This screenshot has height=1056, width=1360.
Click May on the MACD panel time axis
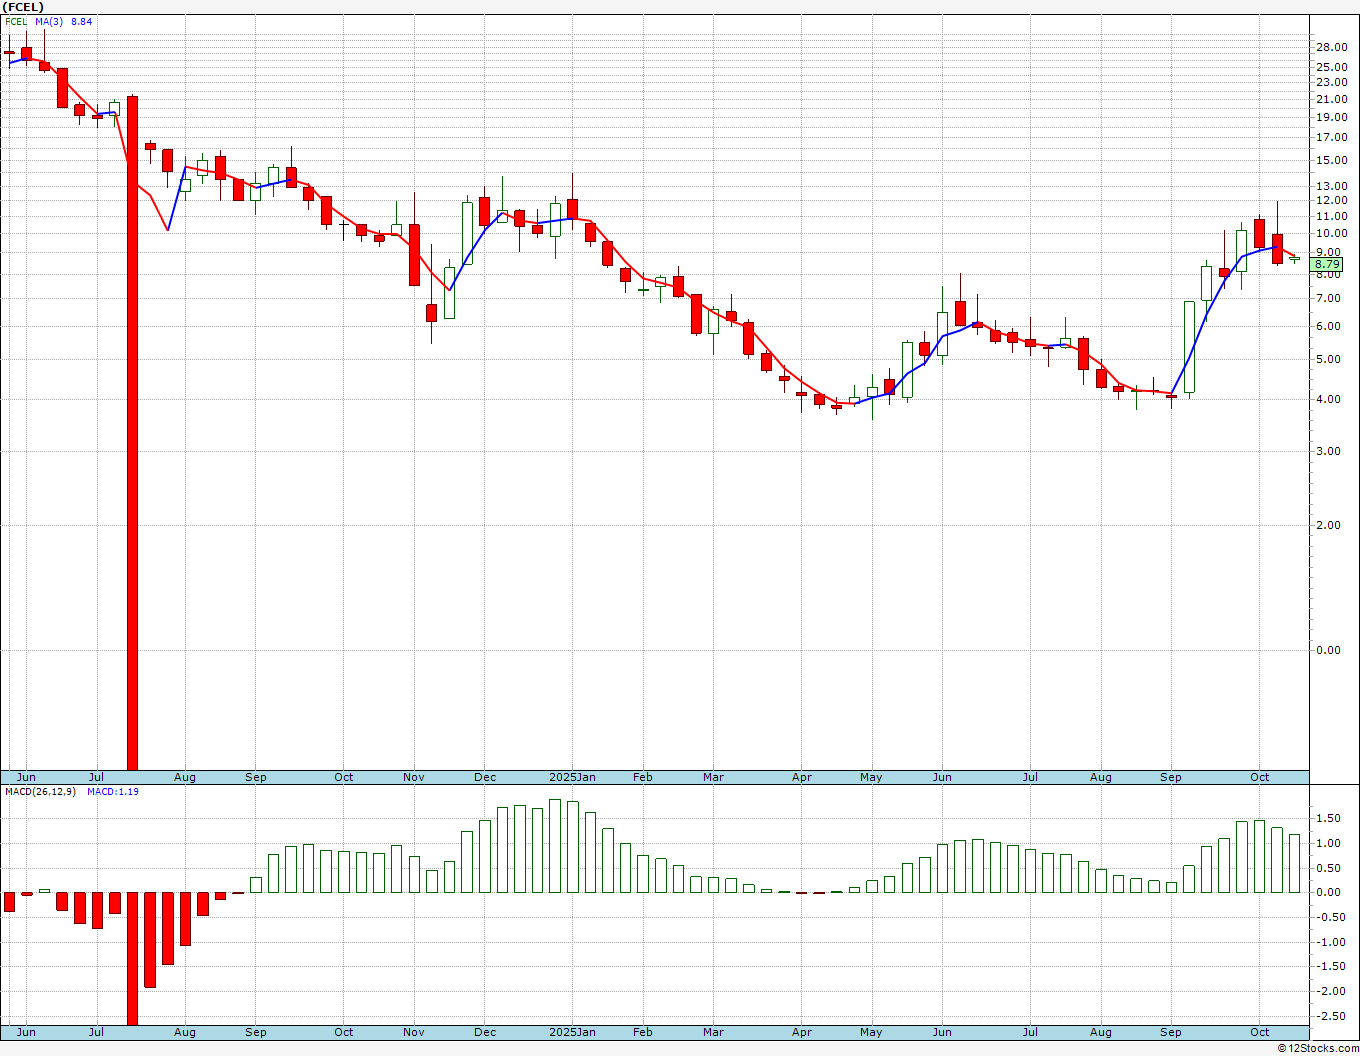[x=872, y=1032]
